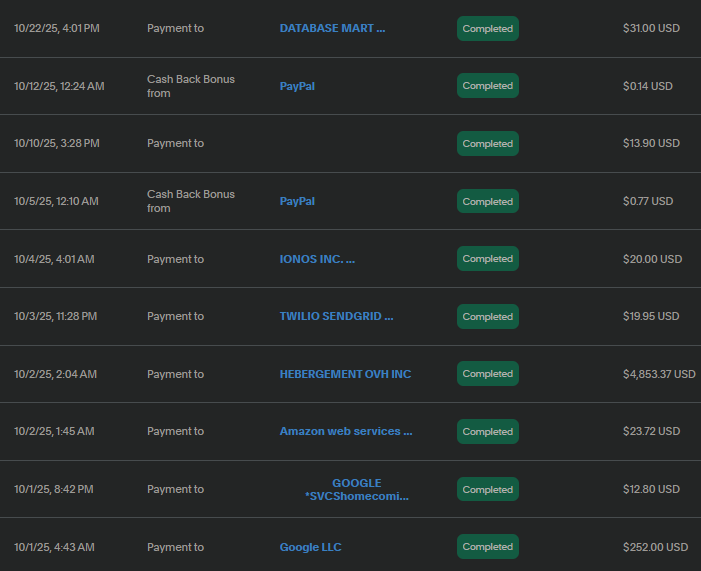
Task: Open the GOOGLE *SVCShomecomi payment link
Action: (x=357, y=489)
